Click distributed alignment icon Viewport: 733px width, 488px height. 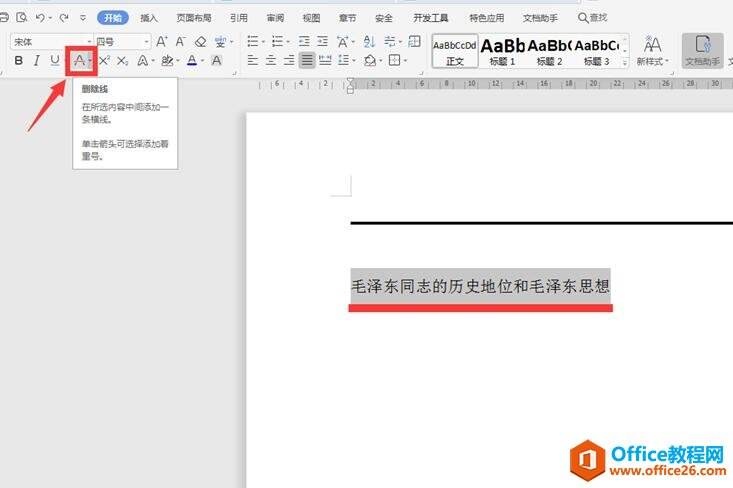325,60
